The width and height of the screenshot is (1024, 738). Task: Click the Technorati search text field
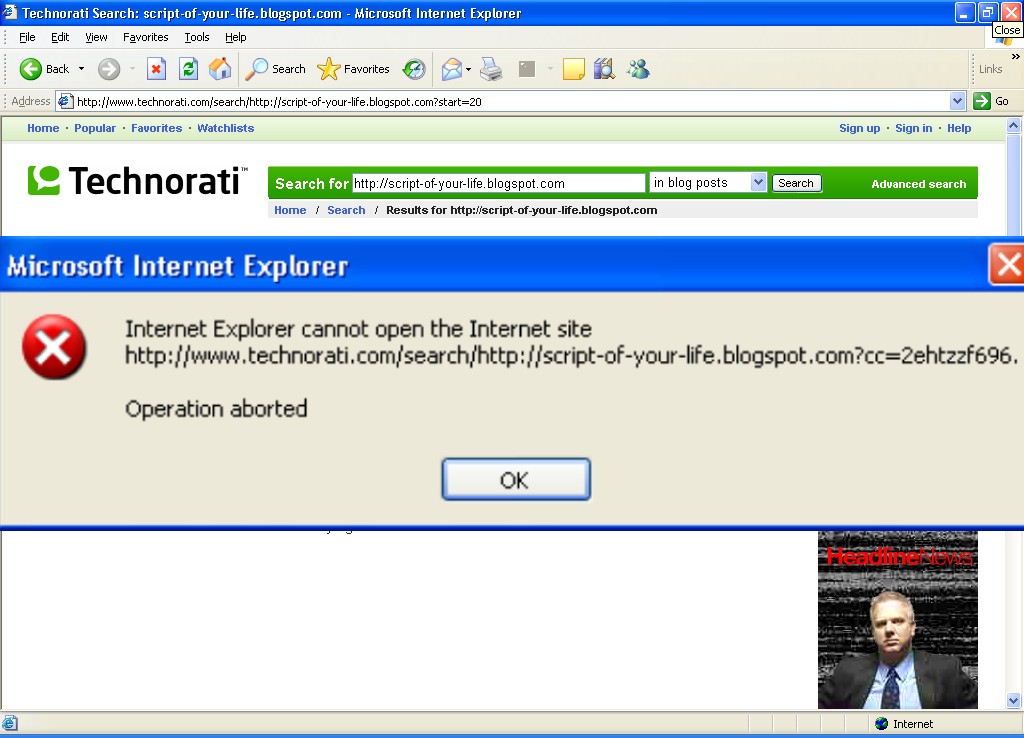[499, 184]
